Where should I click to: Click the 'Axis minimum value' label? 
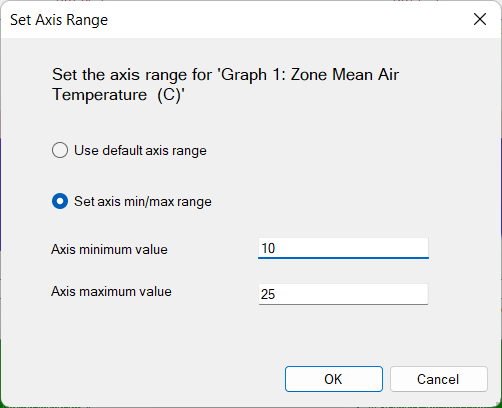[x=109, y=249]
